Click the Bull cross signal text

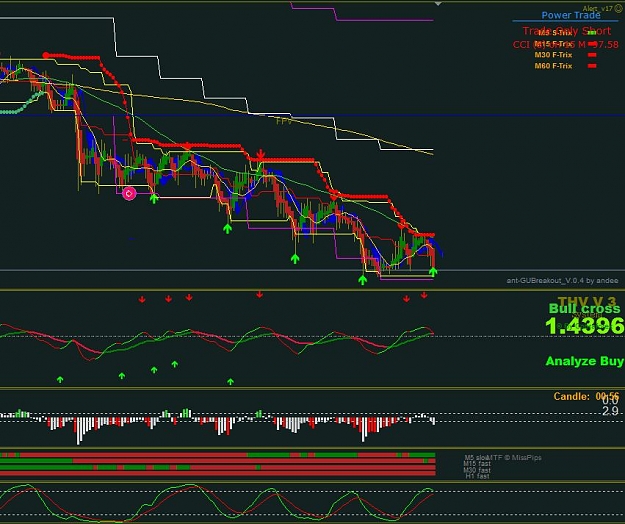point(584,308)
